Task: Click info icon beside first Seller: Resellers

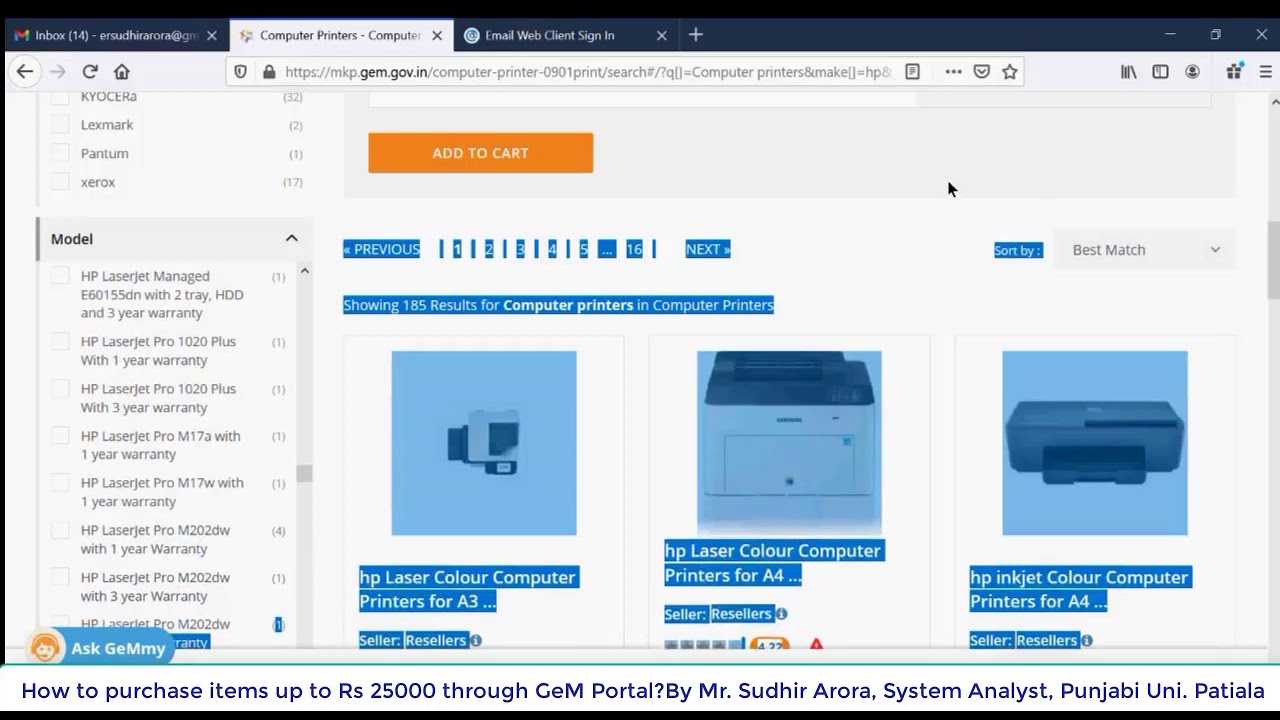Action: 476,640
